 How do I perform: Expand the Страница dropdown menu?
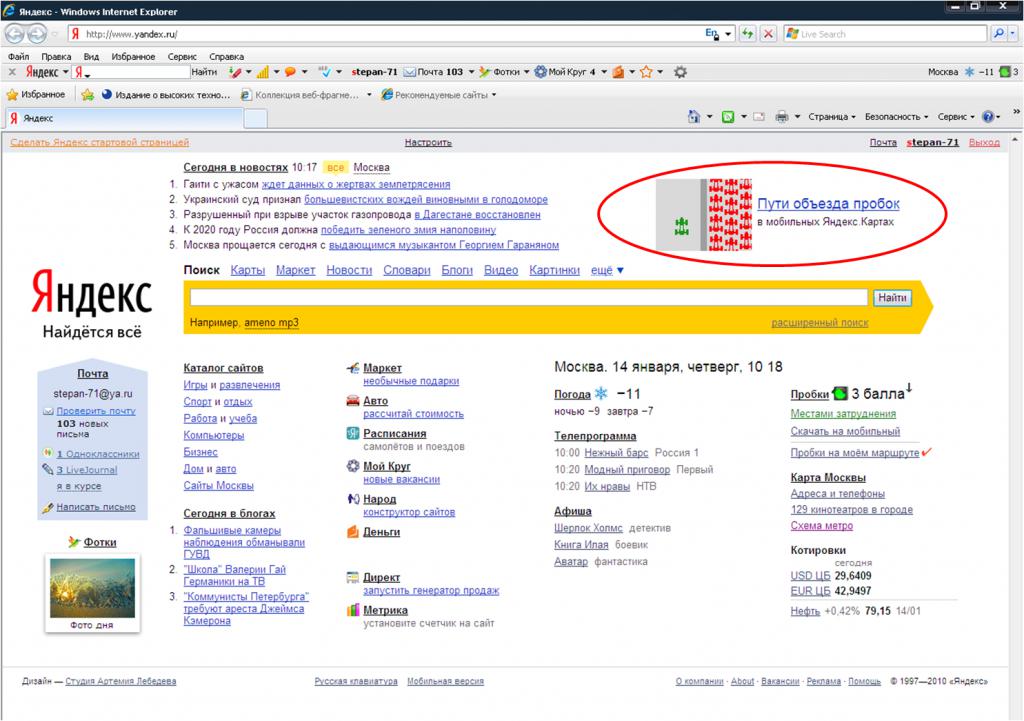click(x=831, y=117)
